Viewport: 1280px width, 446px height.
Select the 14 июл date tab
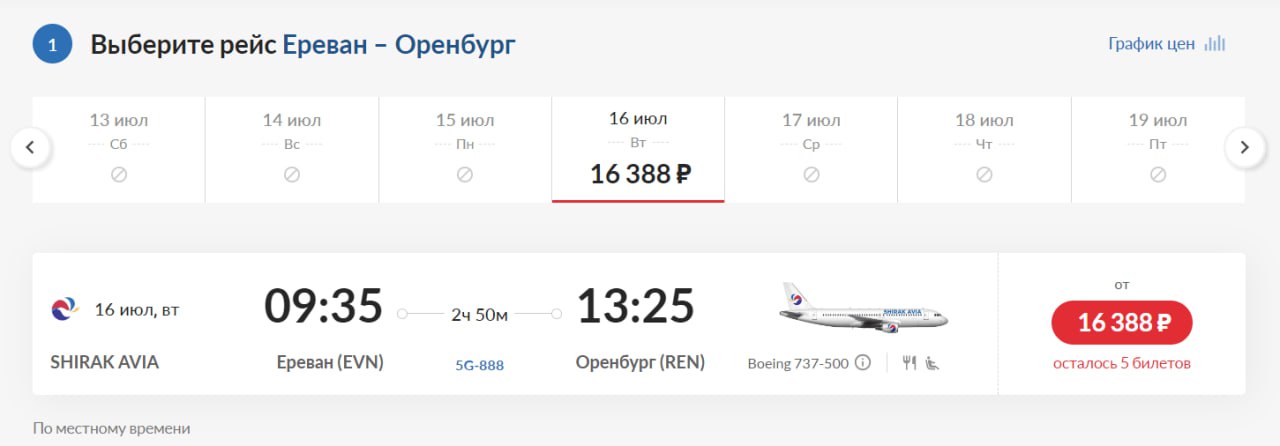[x=291, y=148]
